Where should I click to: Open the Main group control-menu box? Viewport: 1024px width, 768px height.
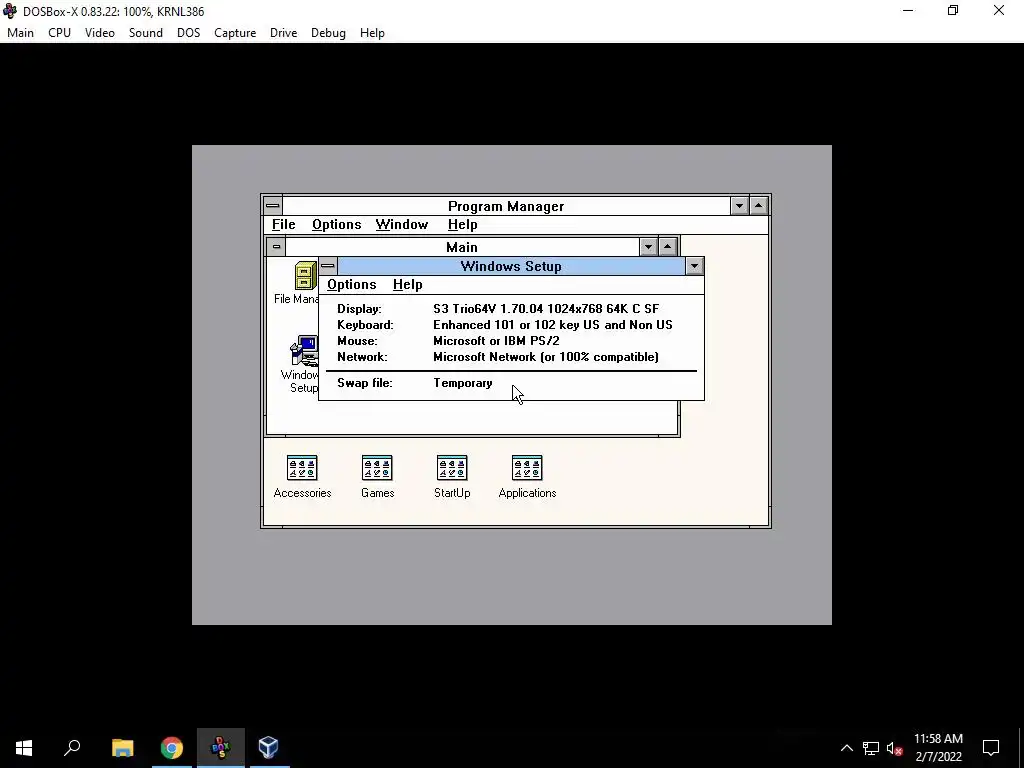276,247
